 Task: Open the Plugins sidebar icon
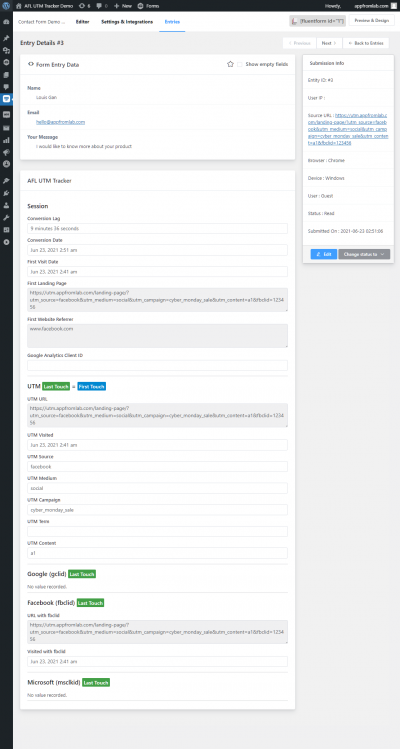[6, 193]
